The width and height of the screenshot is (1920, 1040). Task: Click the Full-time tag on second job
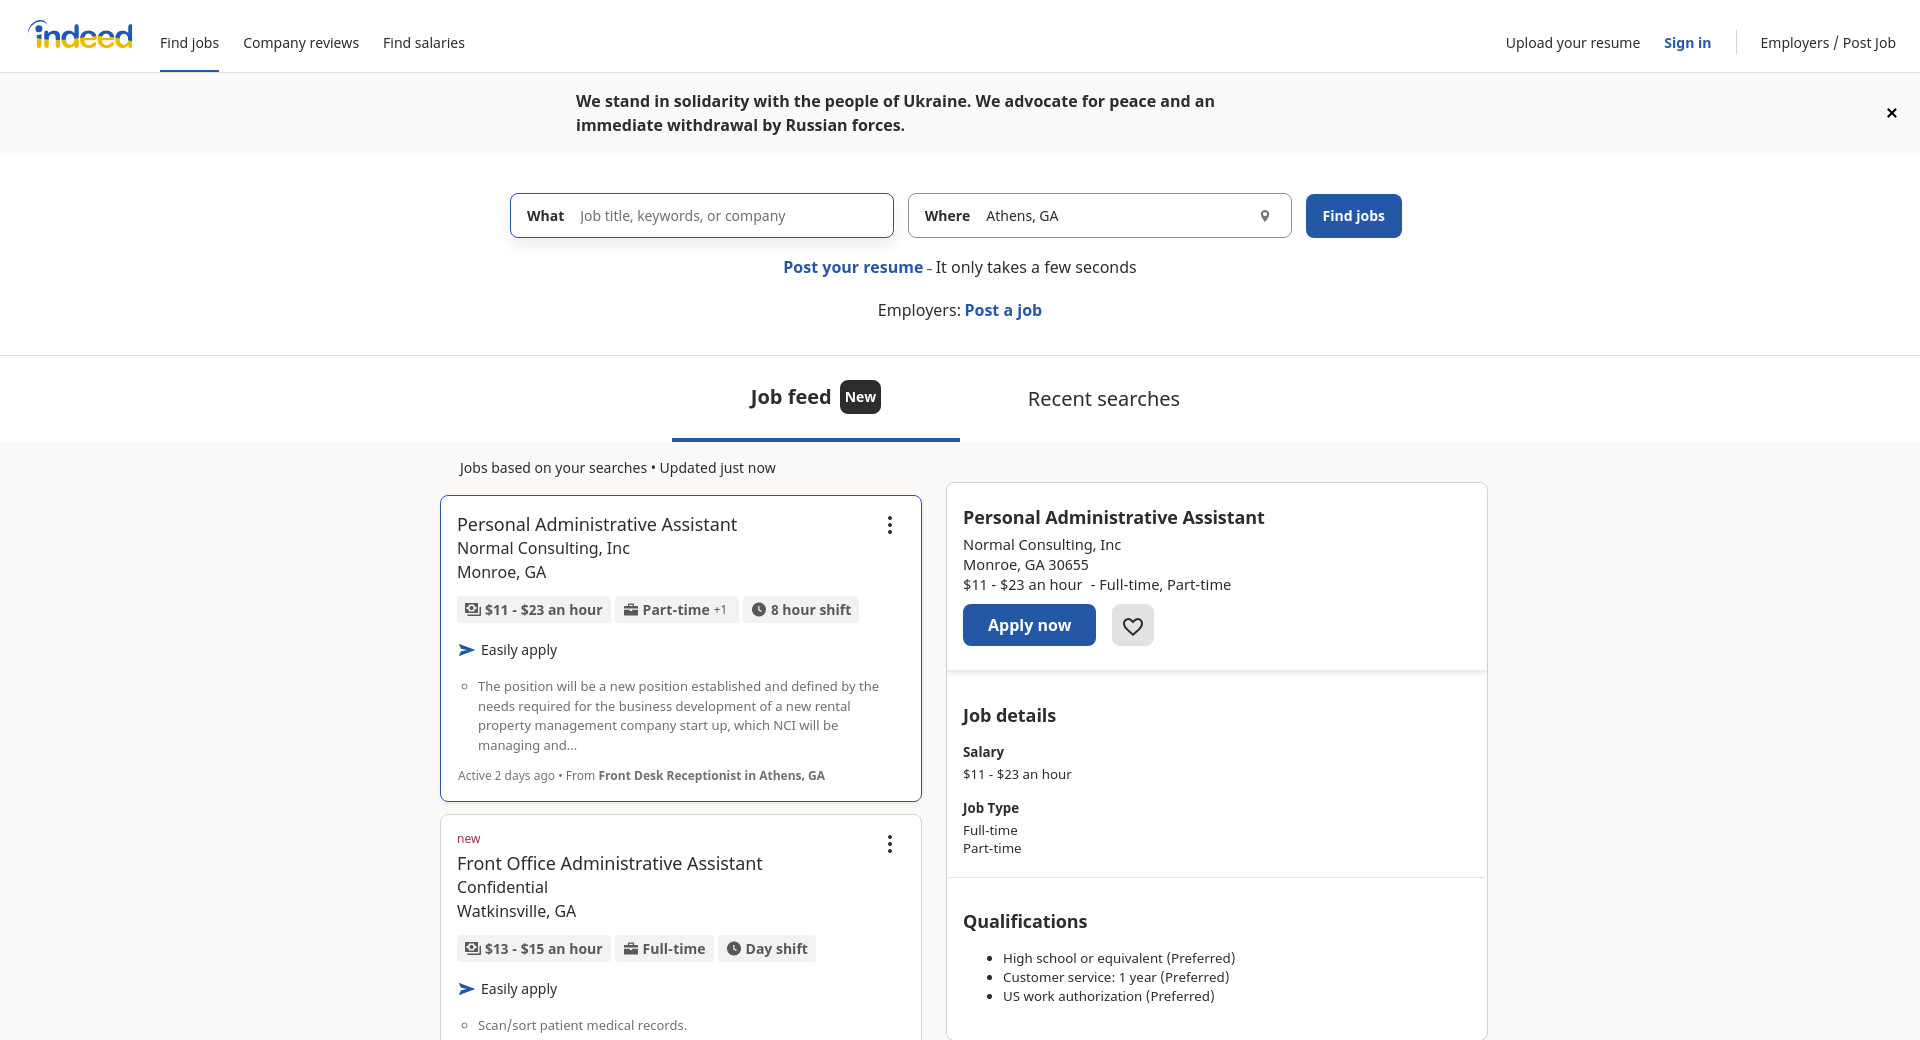(664, 949)
